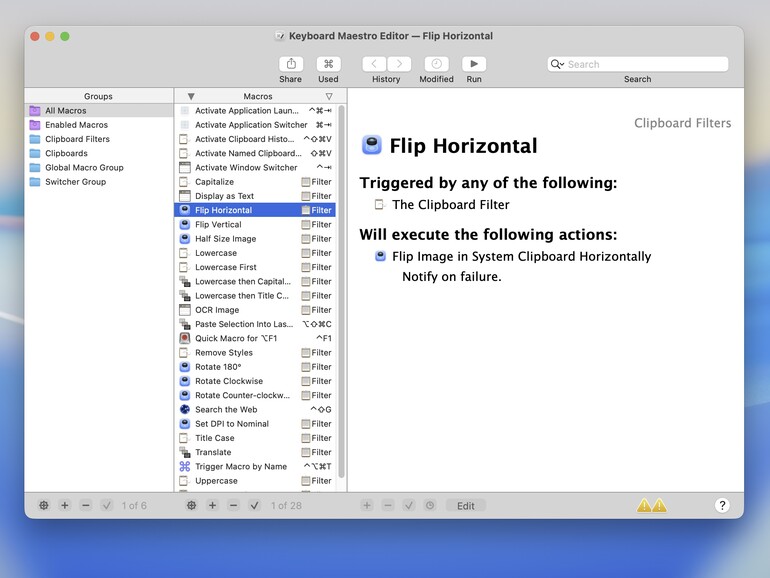Viewport: 770px width, 578px height.
Task: Click the Quick Macro record icon
Action: pos(185,338)
